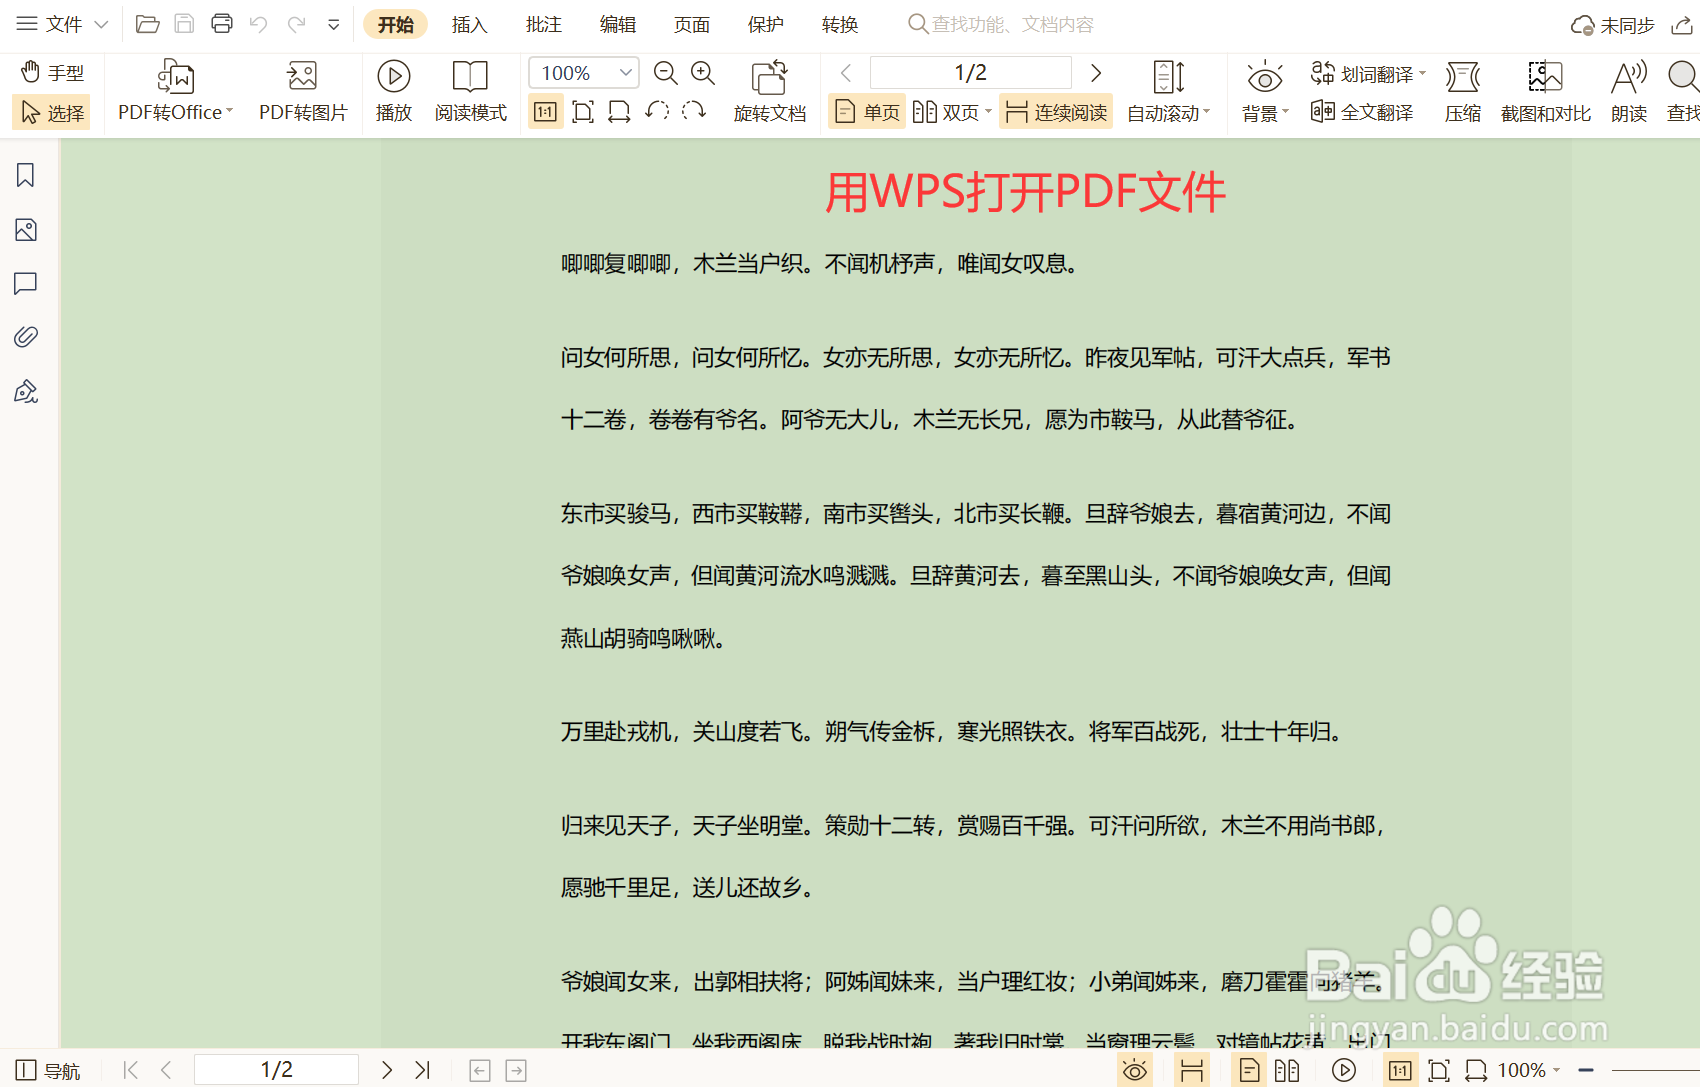Toggle the 导航 navigation pane
This screenshot has height=1087, width=1700.
[x=48, y=1070]
